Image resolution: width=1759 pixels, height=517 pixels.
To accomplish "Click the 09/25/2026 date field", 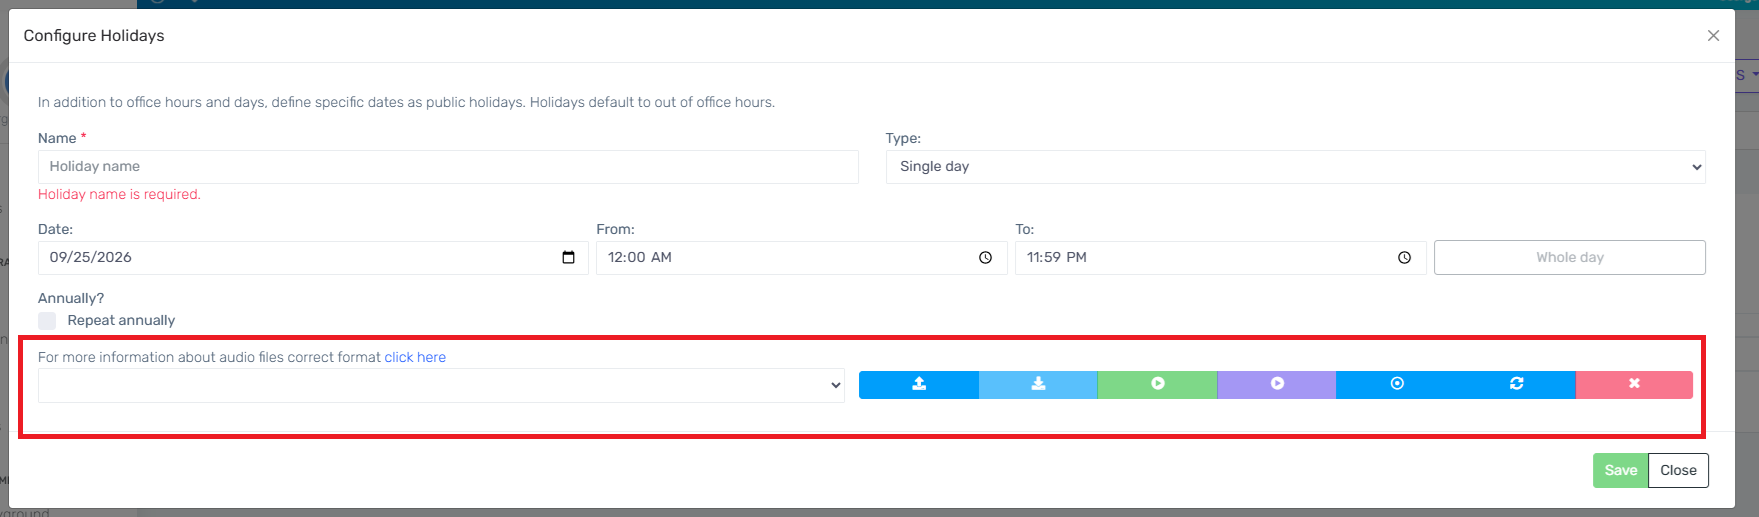I will pos(313,258).
